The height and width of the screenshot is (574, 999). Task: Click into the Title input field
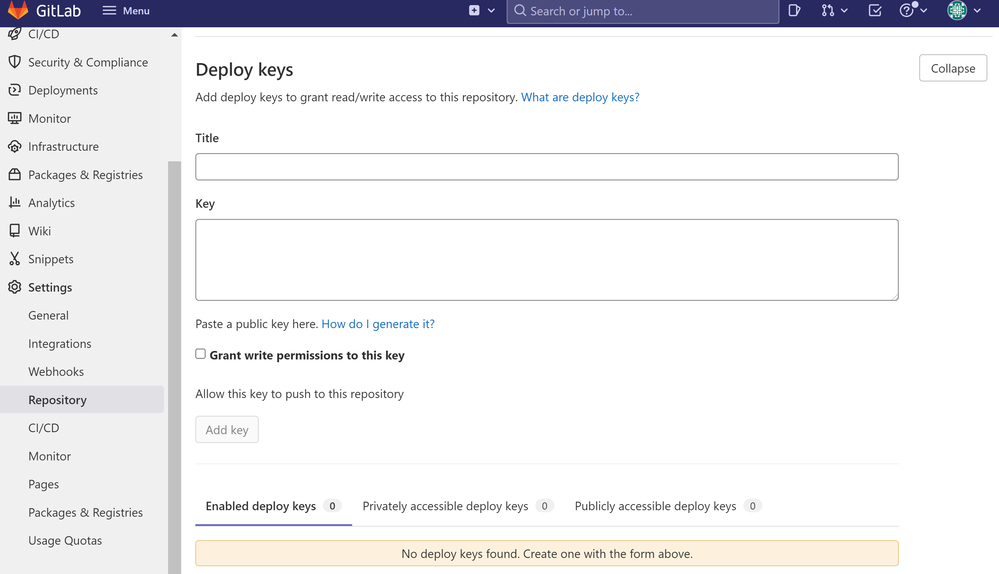coord(547,167)
